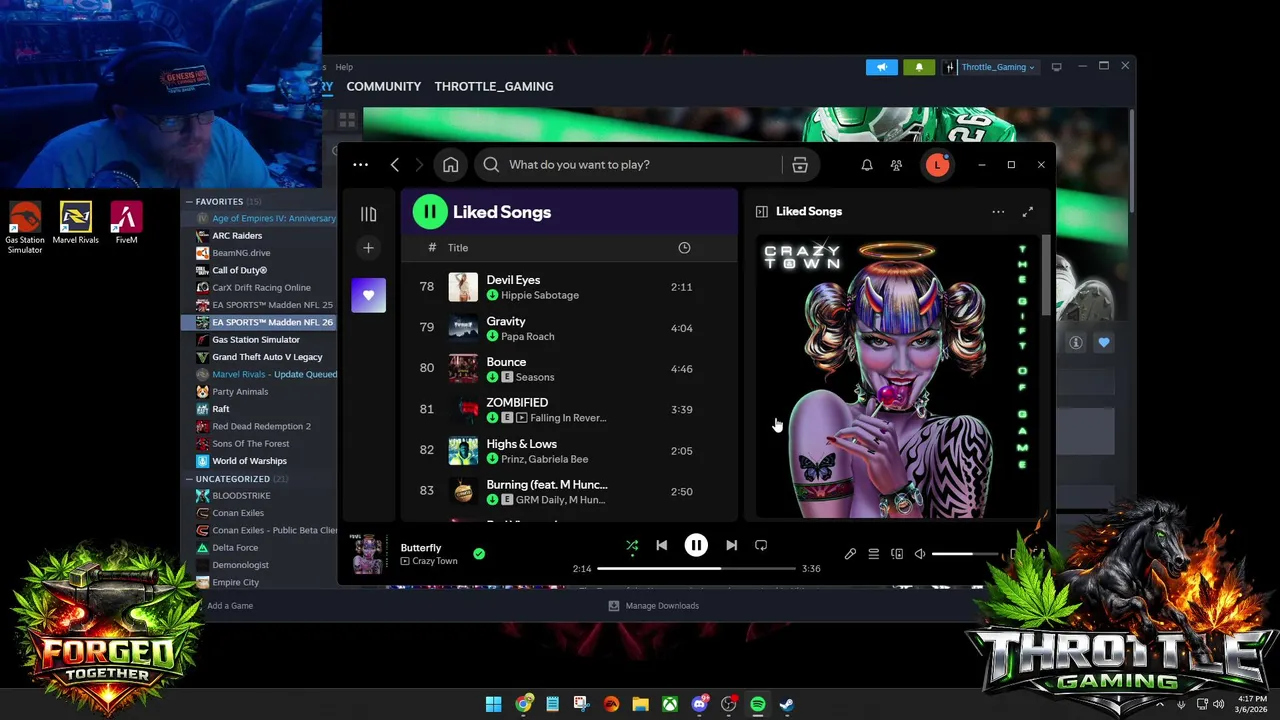Select Red Dead Redemption 2 in library
1280x720 pixels.
pos(261,426)
